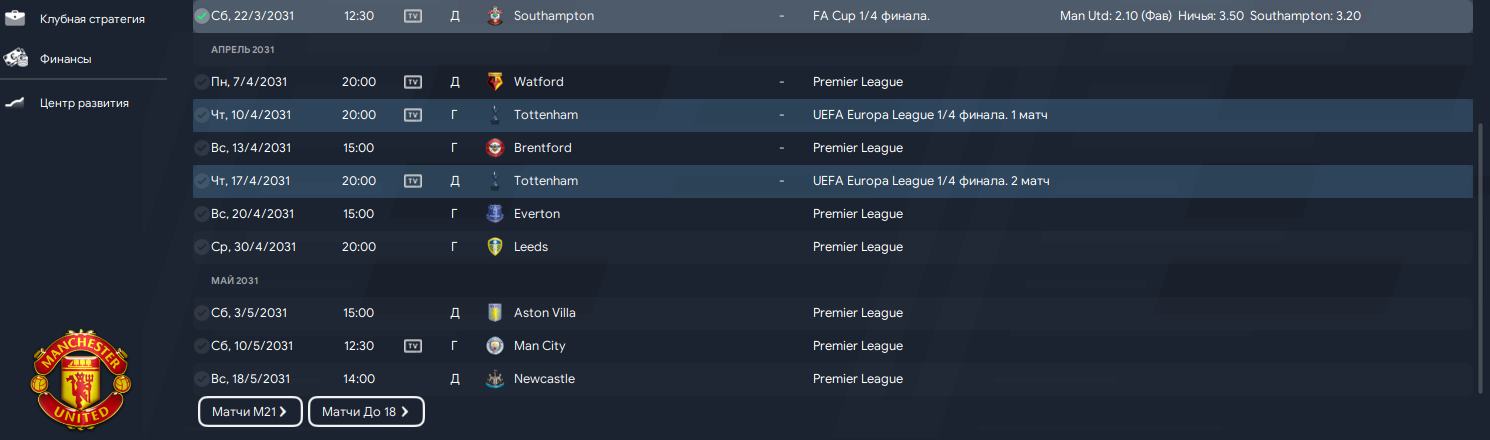Click the Leeds team name link
Image resolution: width=1490 pixels, height=440 pixels.
pyautogui.click(x=531, y=247)
